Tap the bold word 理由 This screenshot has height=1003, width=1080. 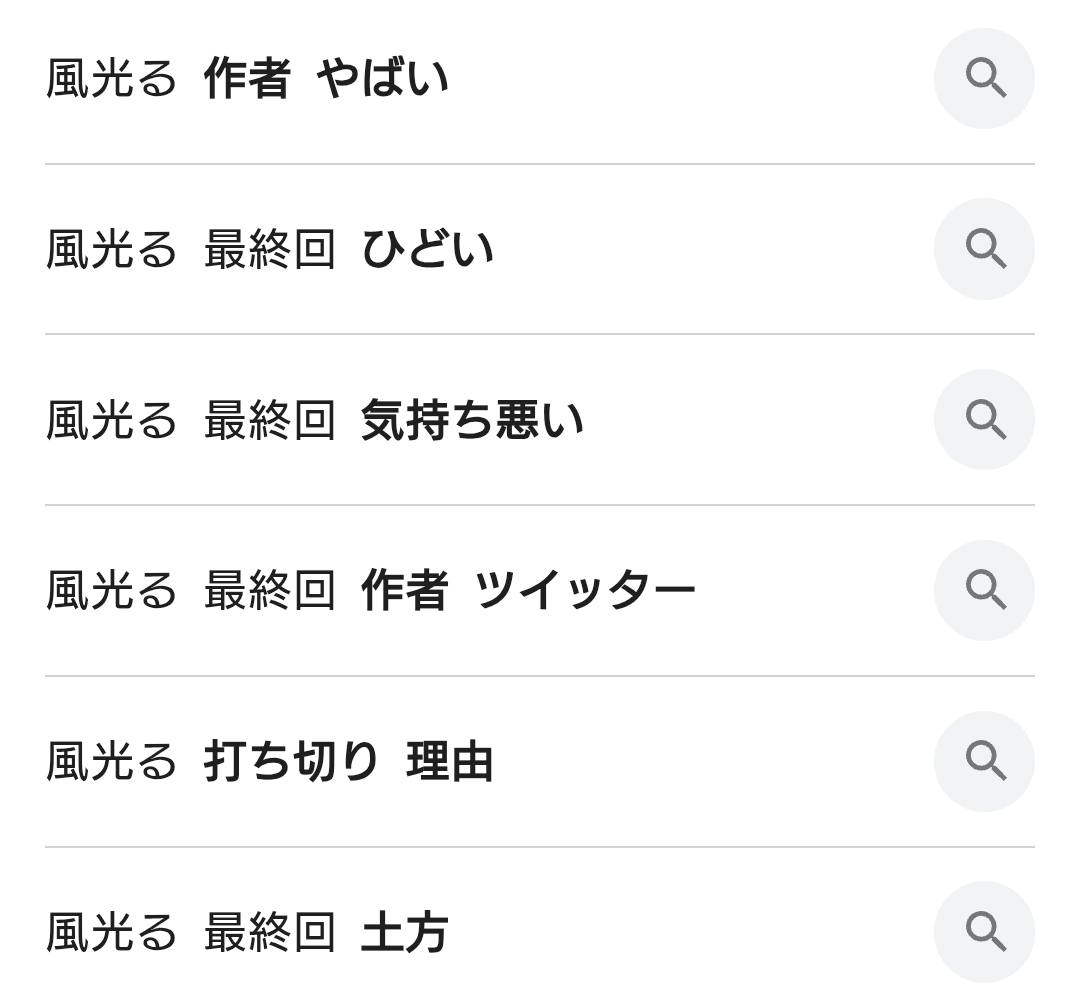click(450, 762)
